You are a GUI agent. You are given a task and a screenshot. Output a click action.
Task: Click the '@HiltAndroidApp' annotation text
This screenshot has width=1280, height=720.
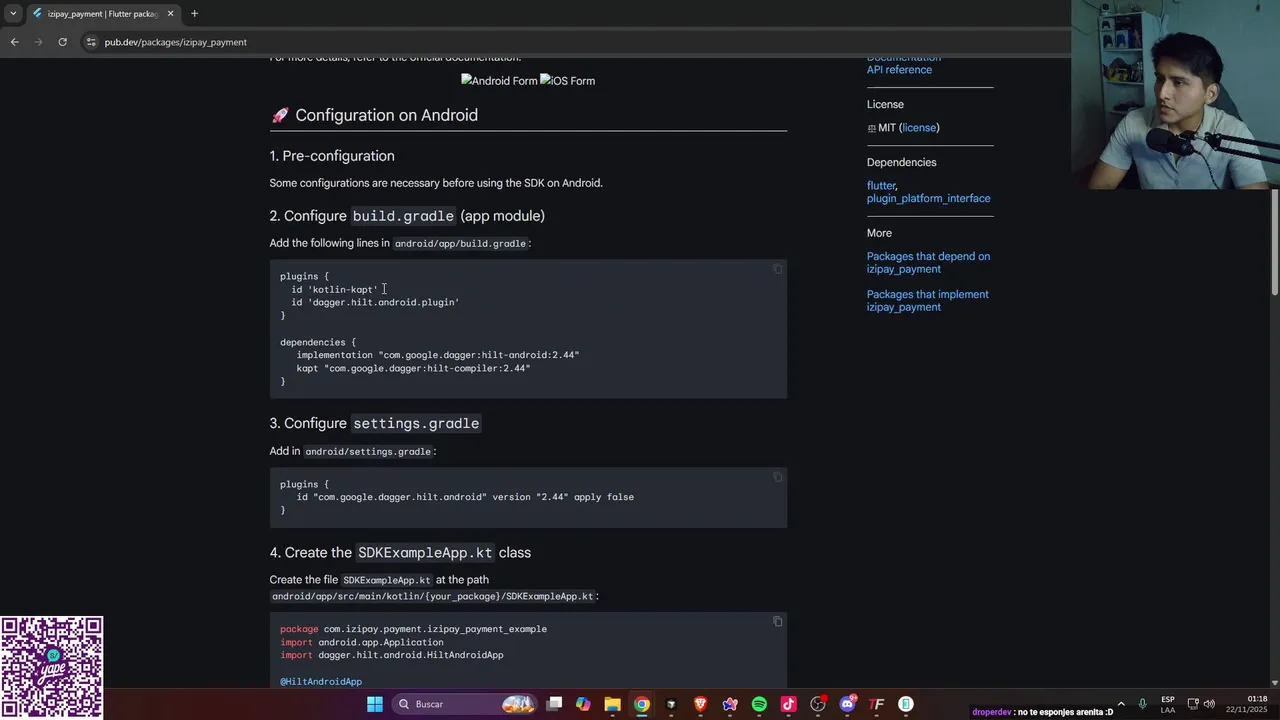click(x=321, y=682)
